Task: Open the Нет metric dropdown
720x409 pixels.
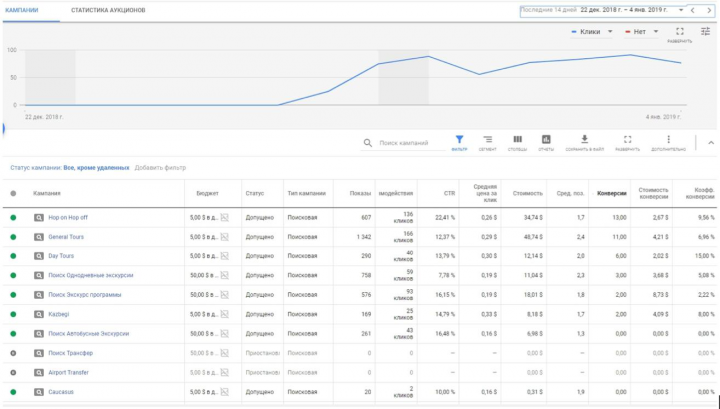Action: click(642, 32)
